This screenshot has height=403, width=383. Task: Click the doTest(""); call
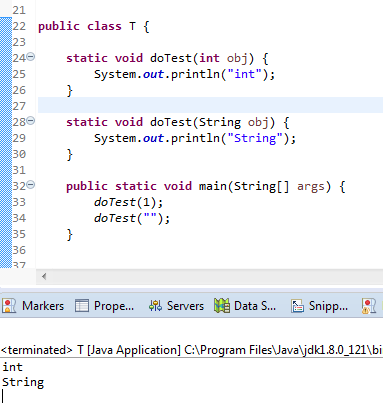132,218
